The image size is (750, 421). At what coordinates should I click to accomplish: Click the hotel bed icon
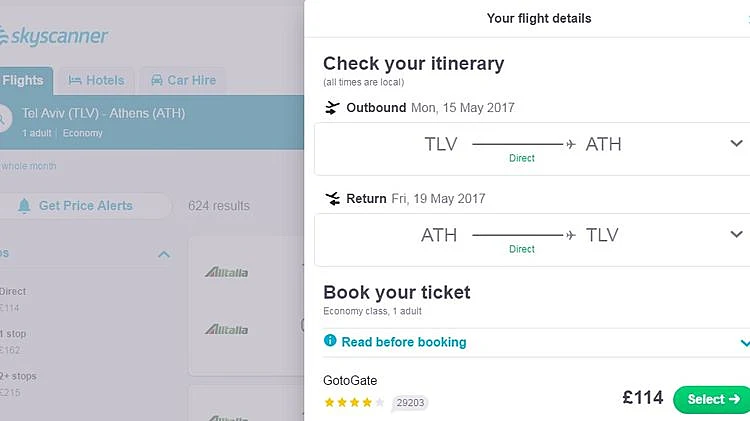[75, 80]
